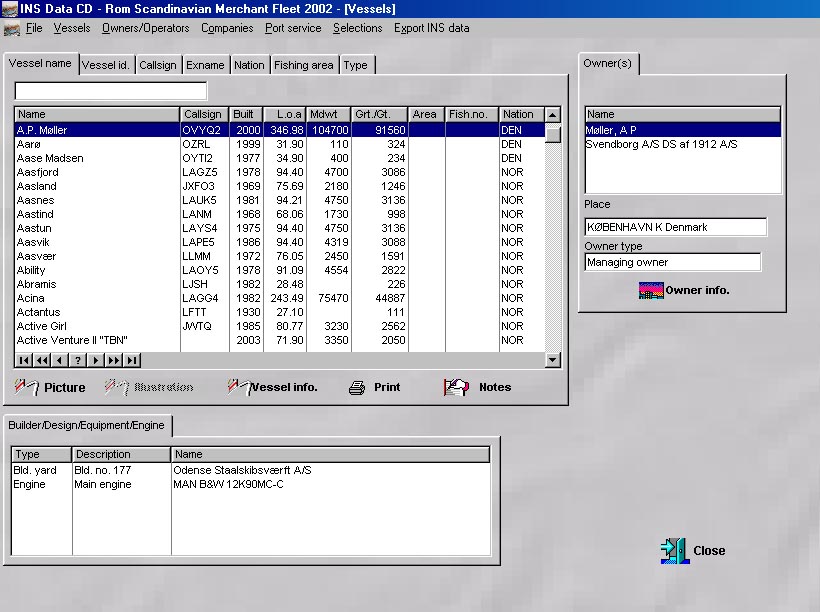
Task: Click the vessel list scrollbar thumb
Action: coord(552,133)
